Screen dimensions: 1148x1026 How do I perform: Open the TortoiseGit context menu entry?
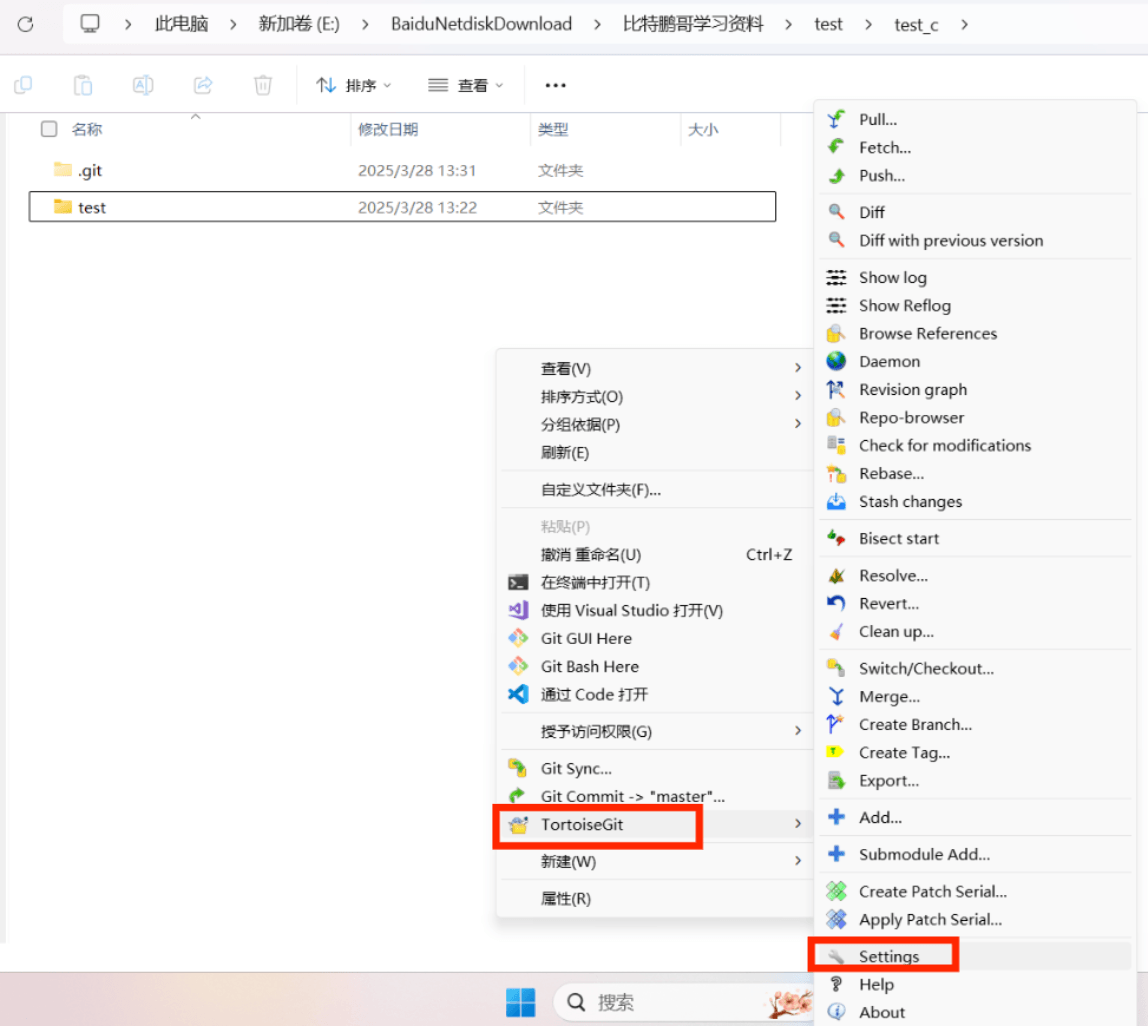click(x=655, y=825)
